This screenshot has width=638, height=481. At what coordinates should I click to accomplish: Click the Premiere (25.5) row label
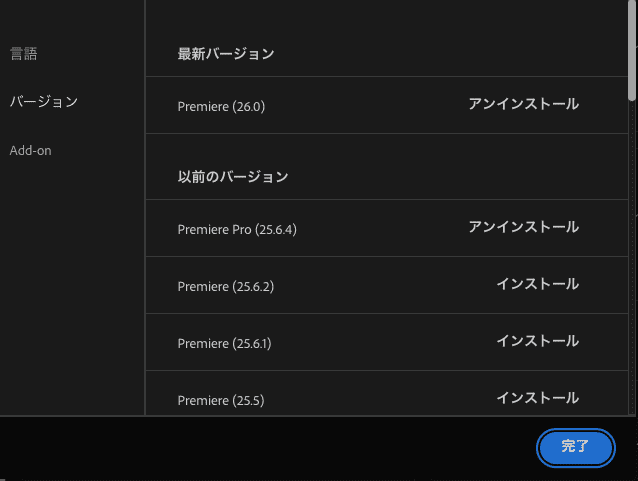click(x=221, y=400)
